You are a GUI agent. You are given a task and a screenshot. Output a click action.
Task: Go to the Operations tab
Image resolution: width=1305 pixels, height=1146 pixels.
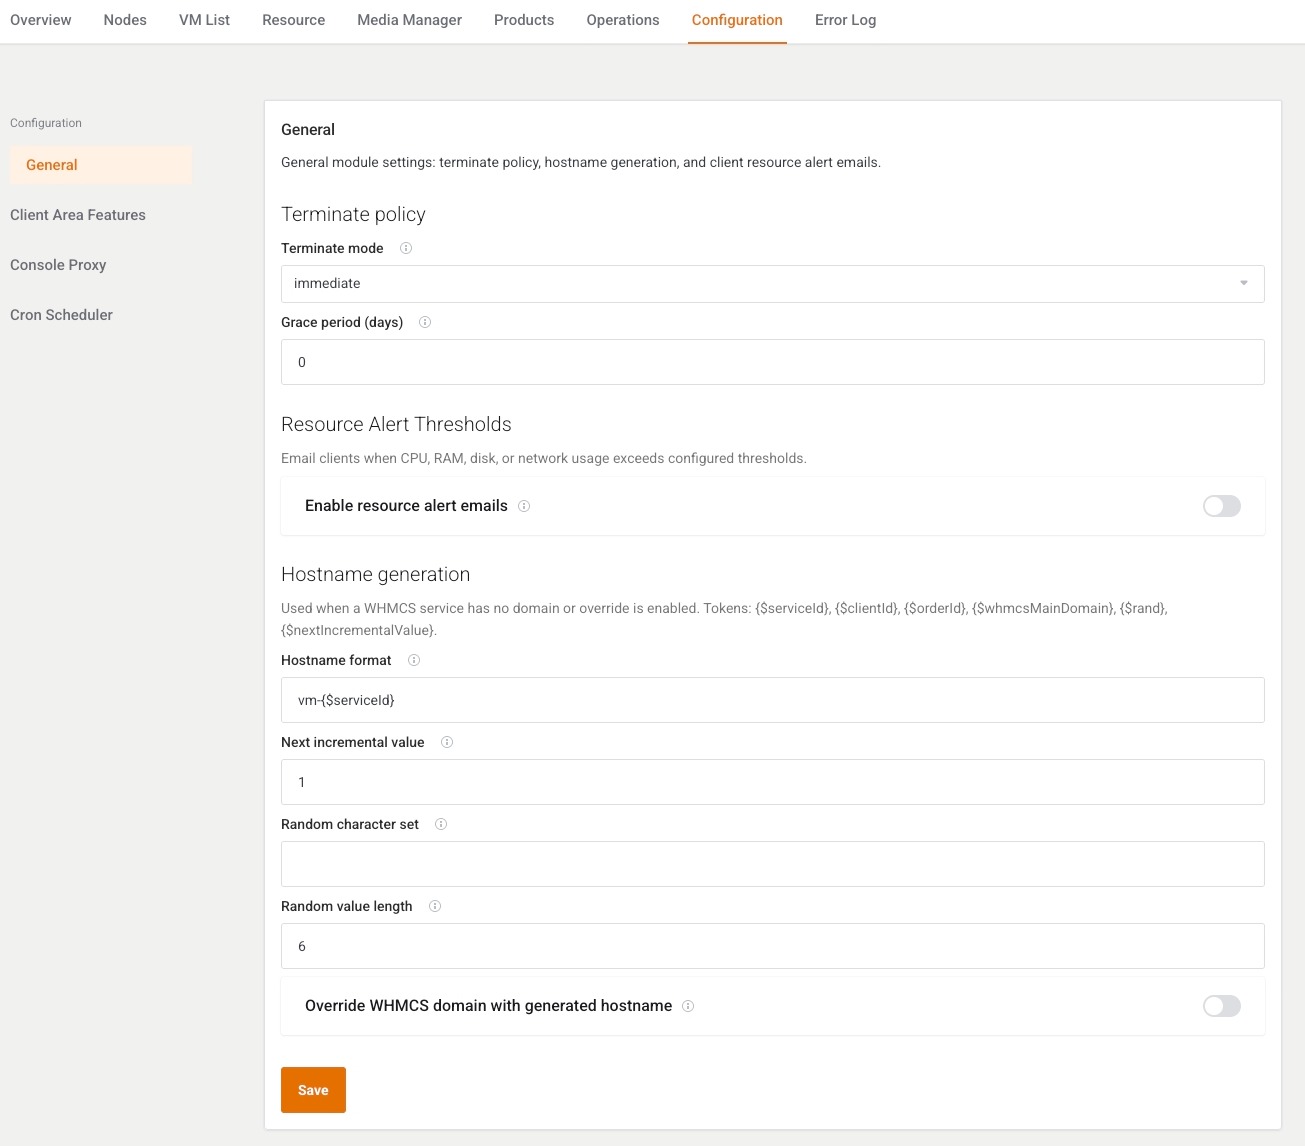pyautogui.click(x=623, y=20)
